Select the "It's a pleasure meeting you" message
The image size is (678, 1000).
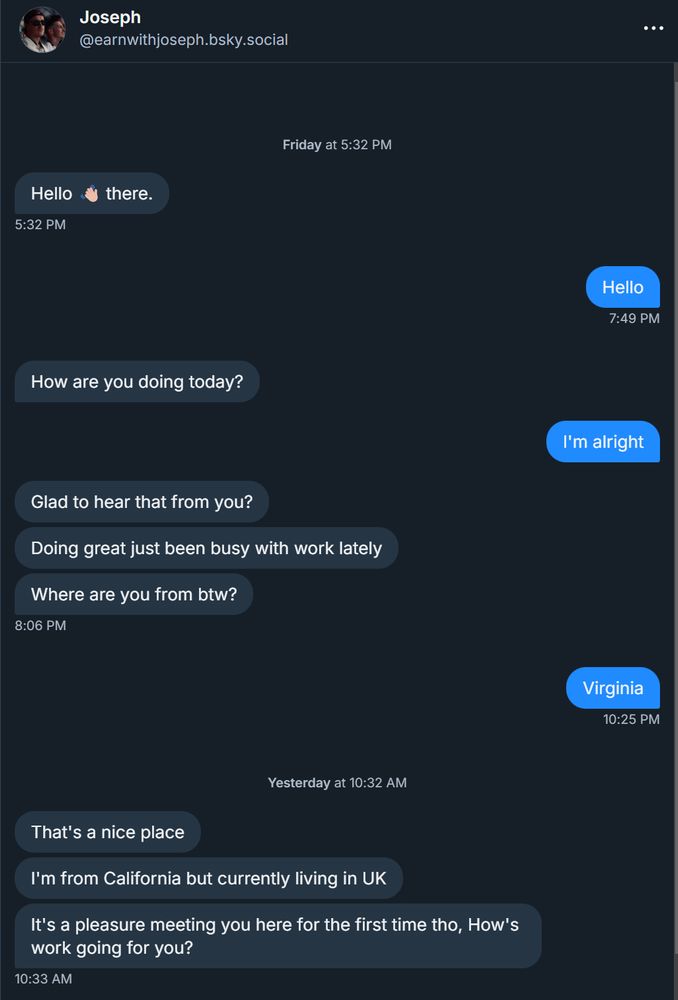(277, 936)
